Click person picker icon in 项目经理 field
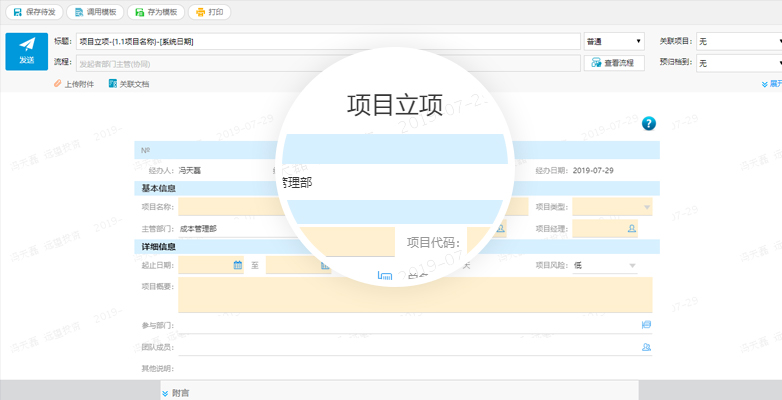782x400 pixels. (632, 228)
